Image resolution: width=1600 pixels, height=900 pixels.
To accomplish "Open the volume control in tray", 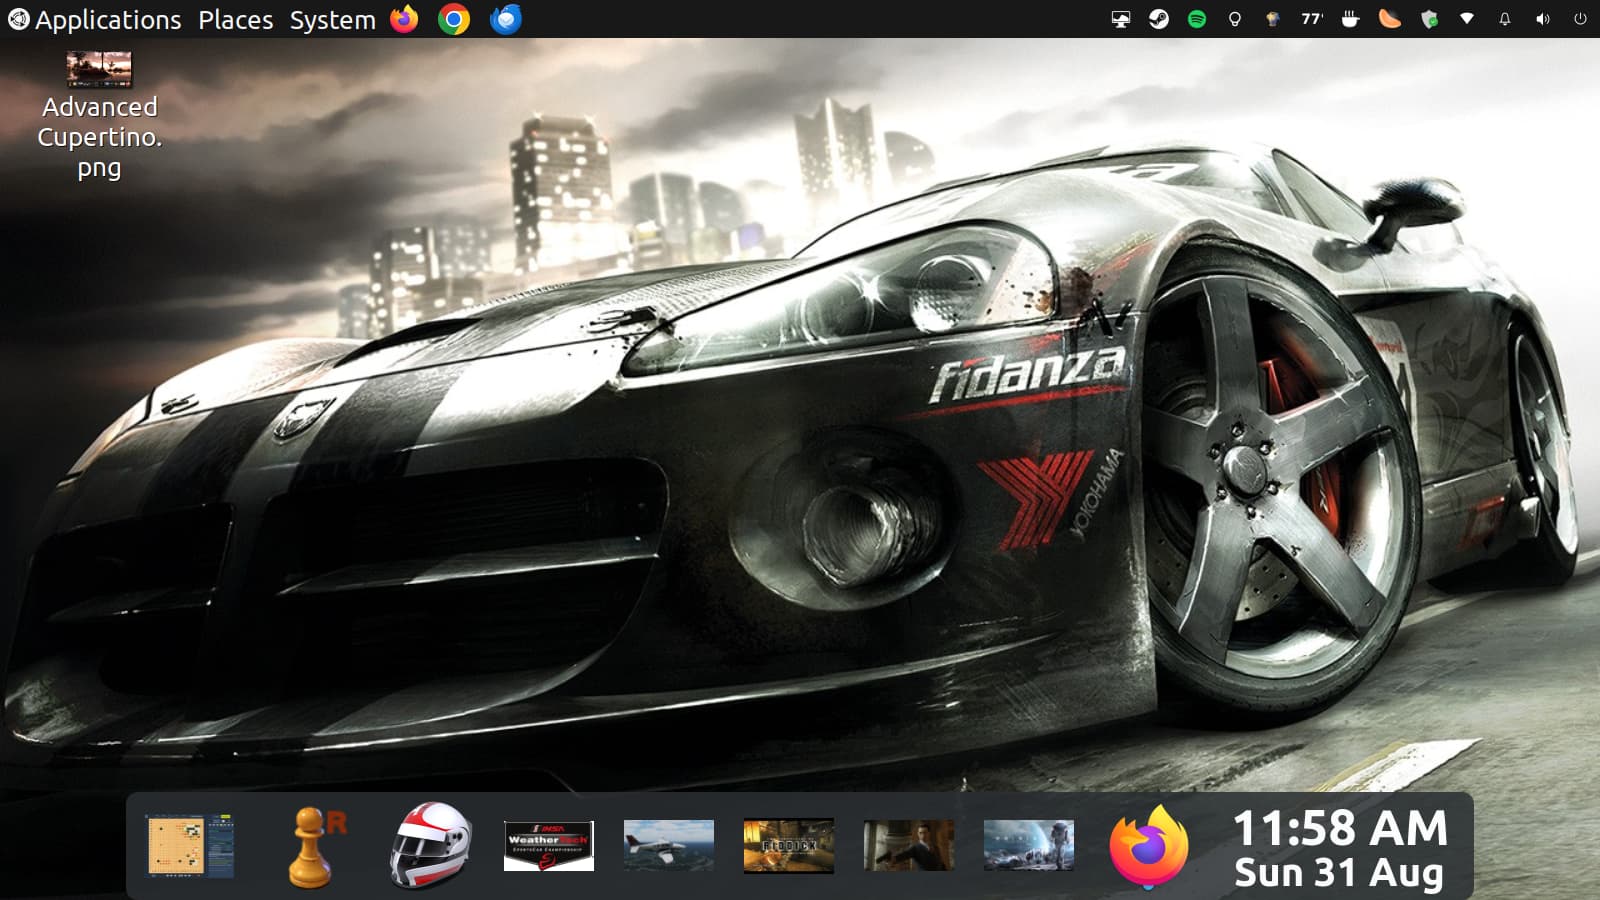I will click(1542, 19).
